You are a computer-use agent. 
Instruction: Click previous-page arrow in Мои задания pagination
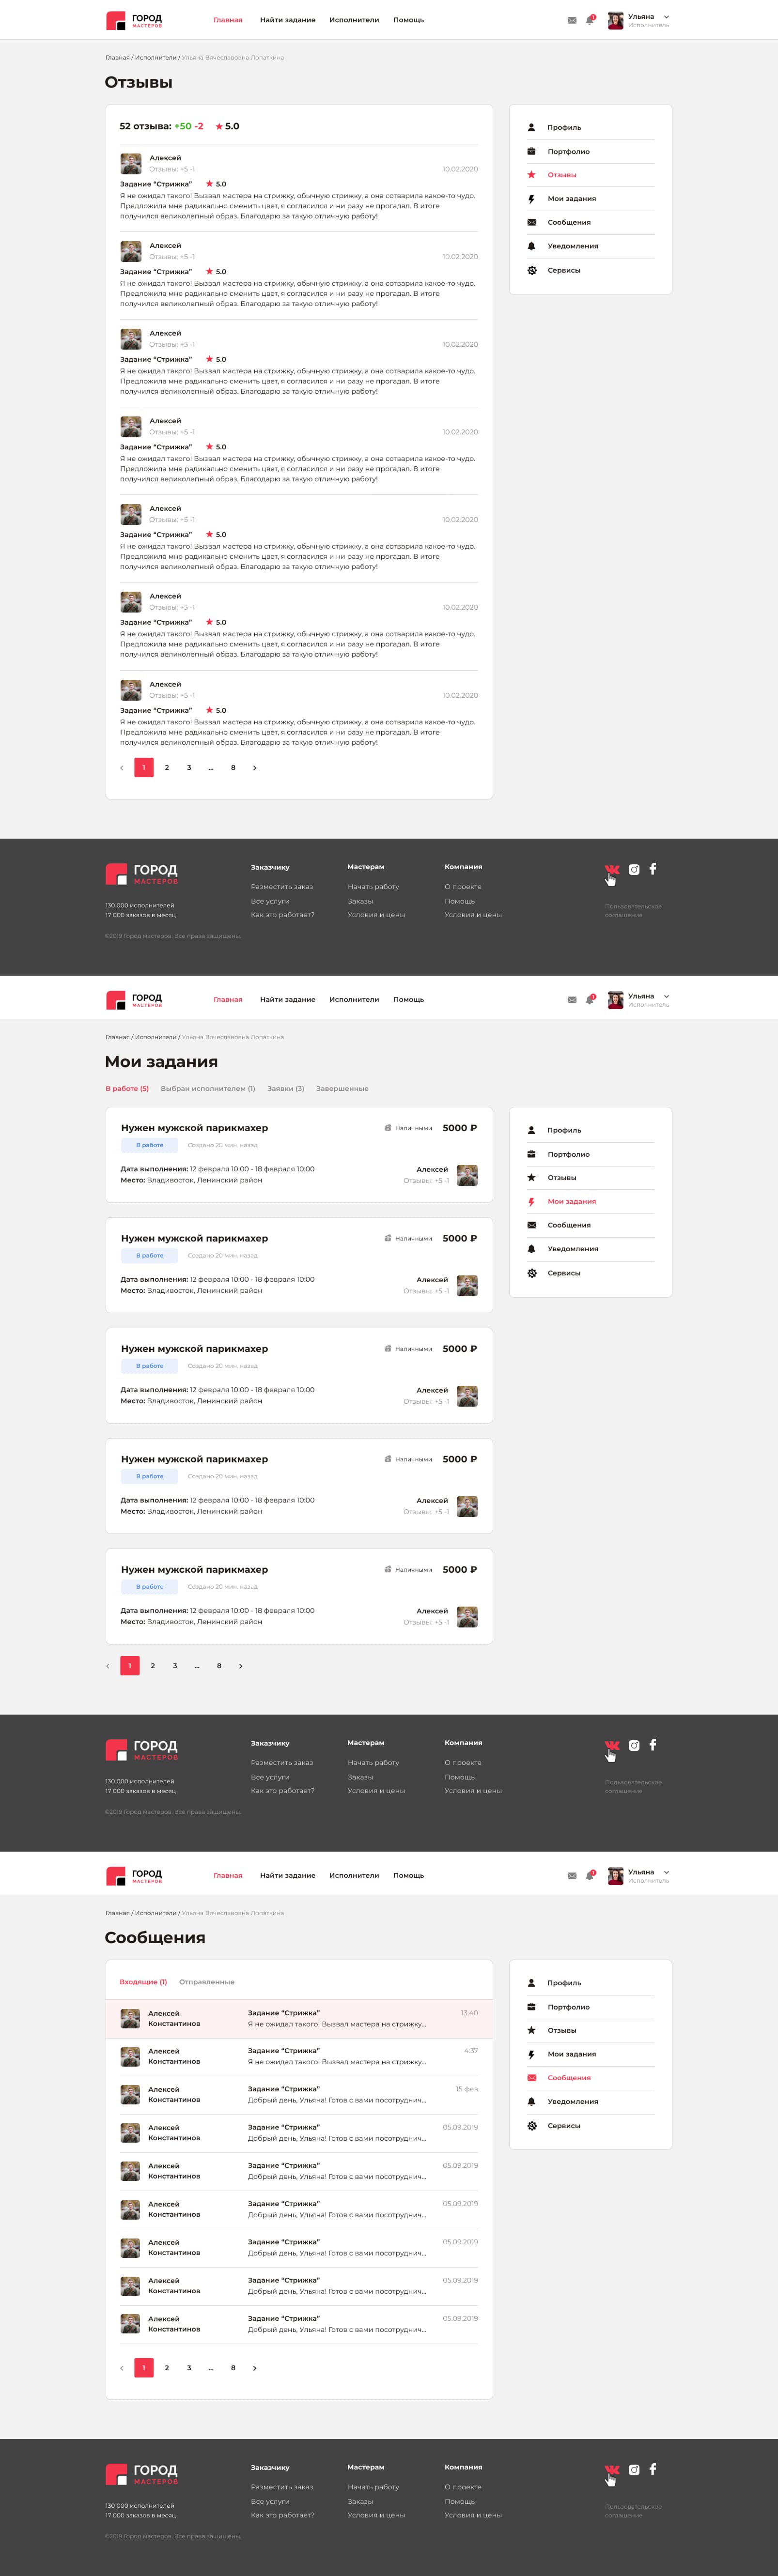tap(107, 1666)
